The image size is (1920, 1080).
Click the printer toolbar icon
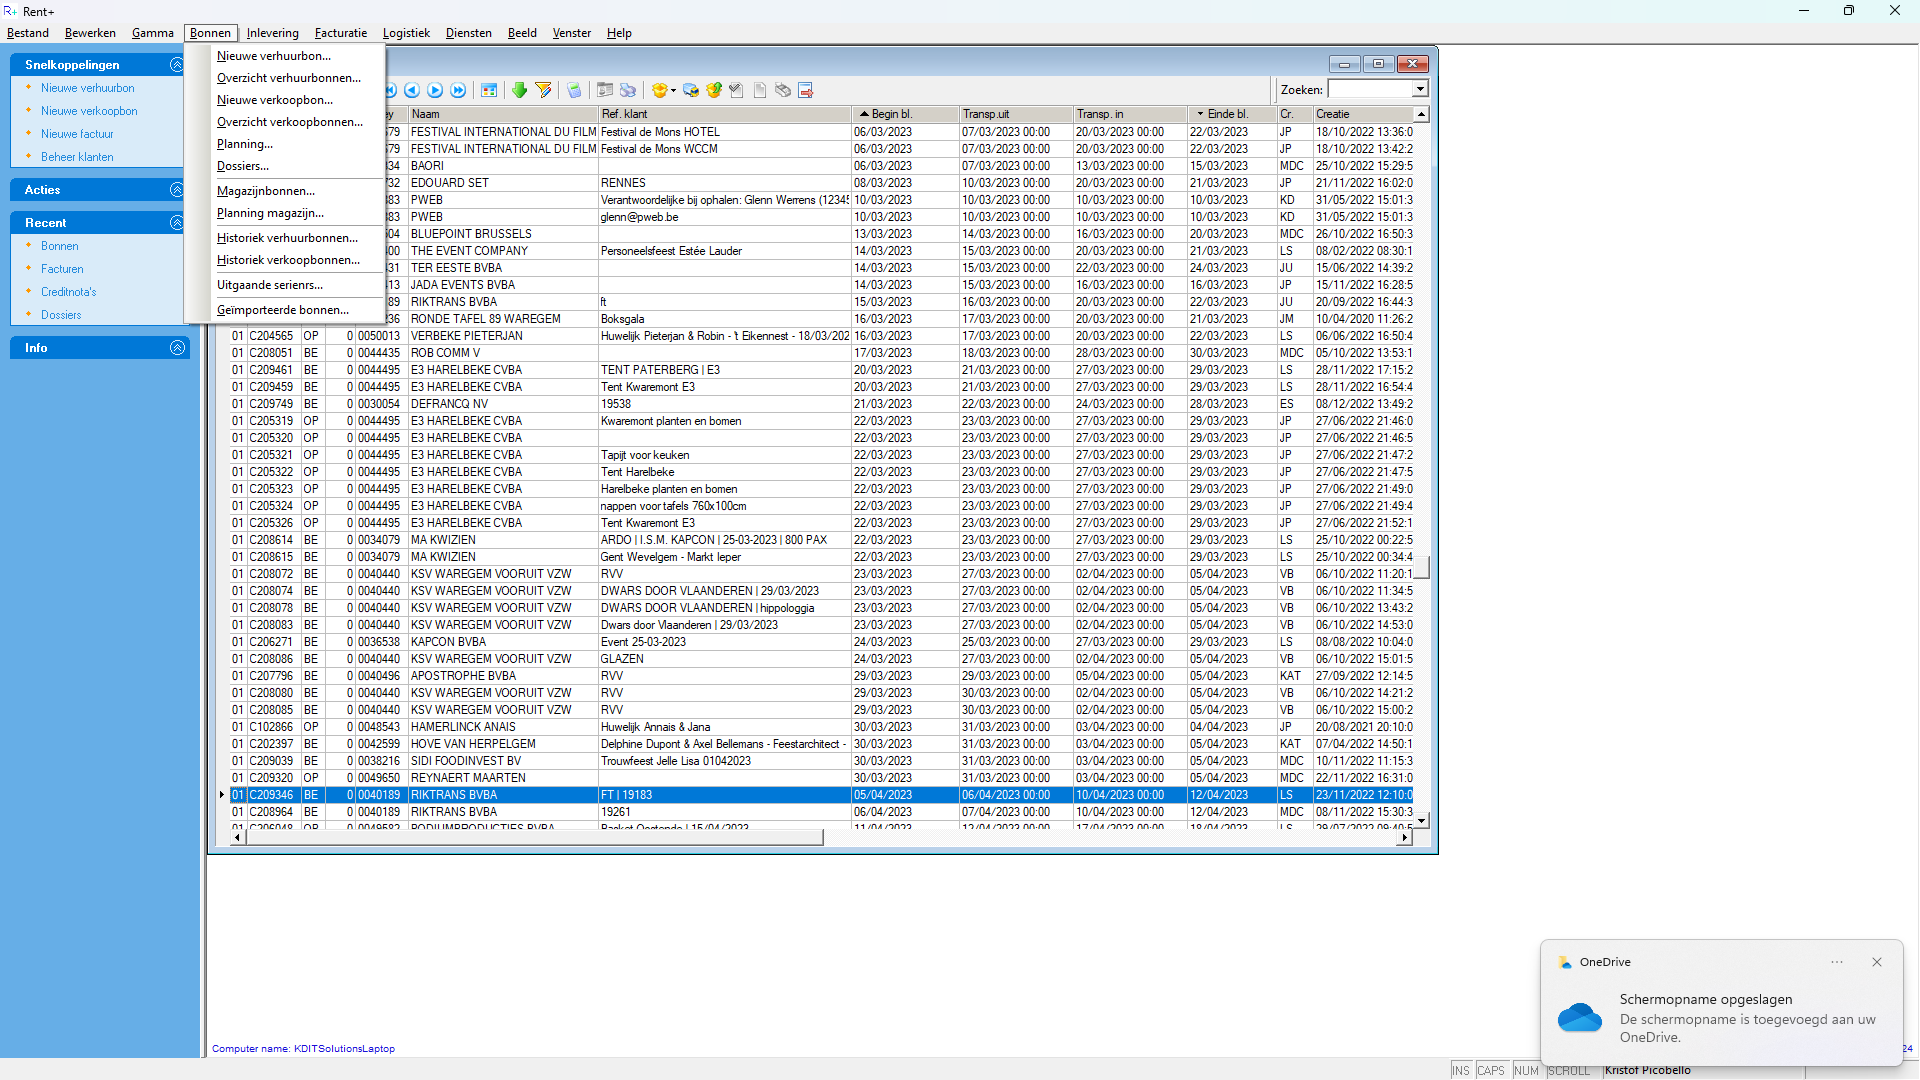[628, 90]
